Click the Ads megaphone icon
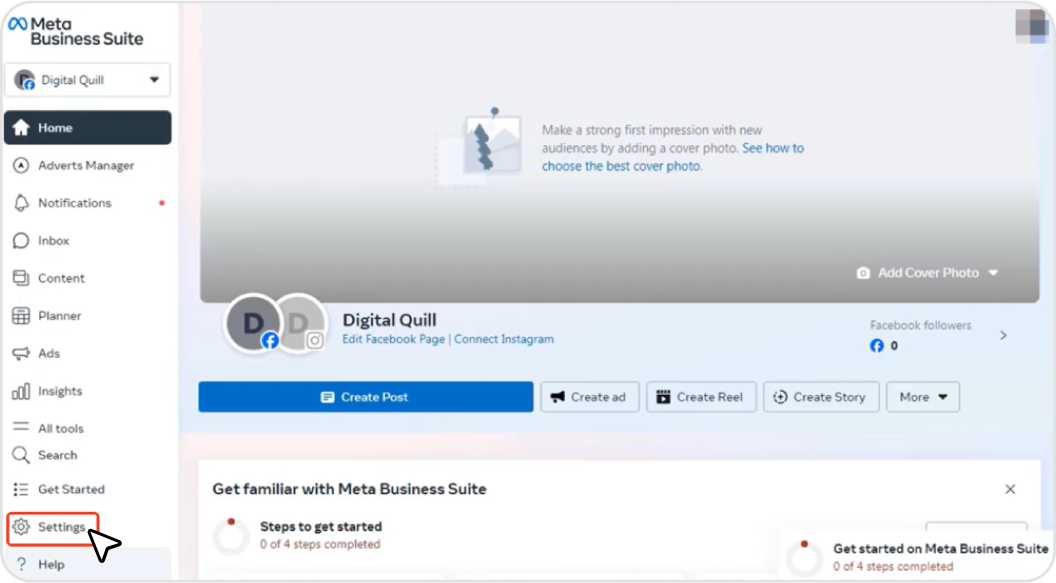 tap(20, 354)
